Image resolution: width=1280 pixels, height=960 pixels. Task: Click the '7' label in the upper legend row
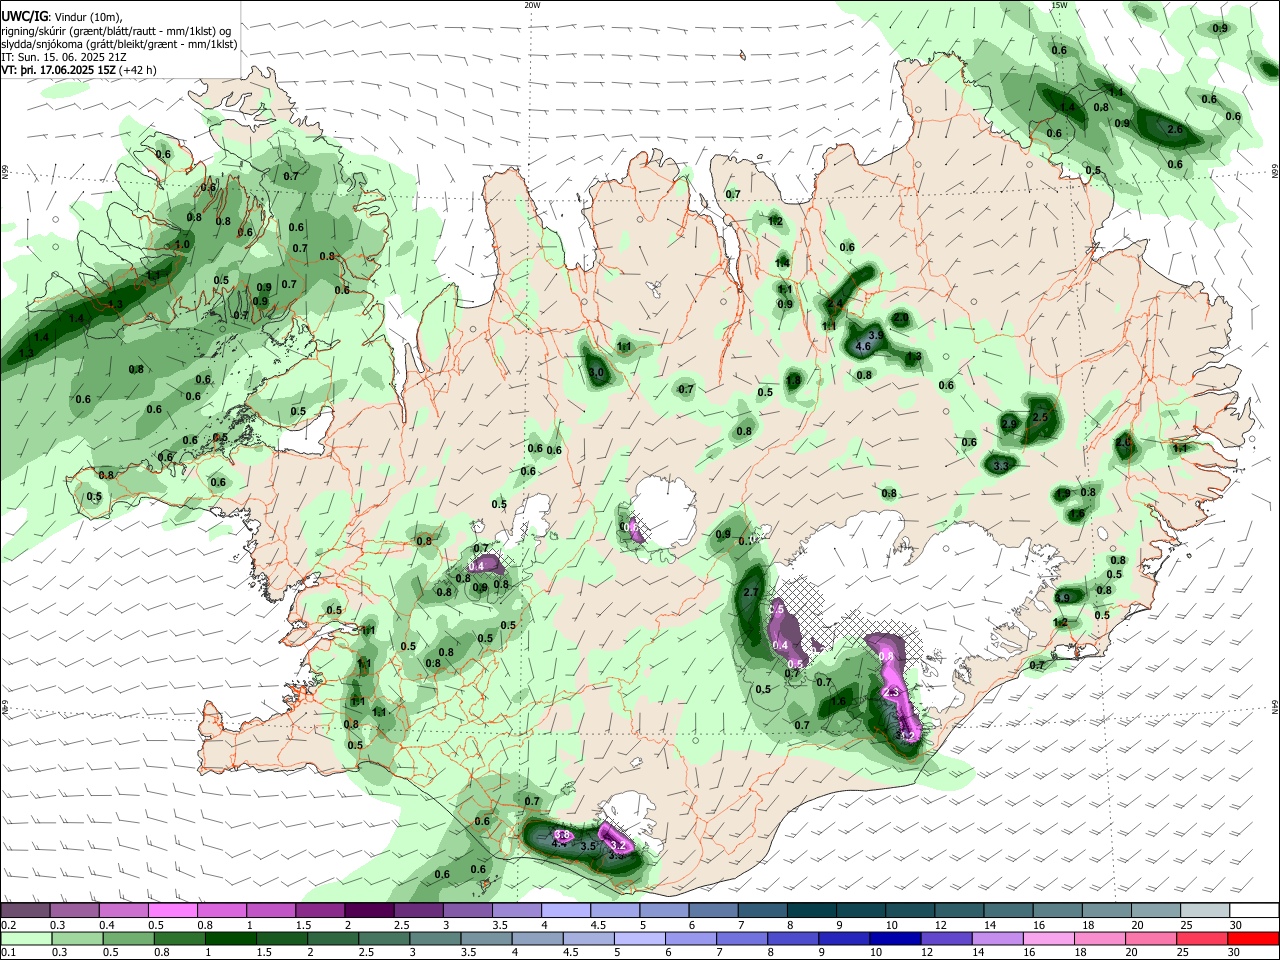(741, 925)
